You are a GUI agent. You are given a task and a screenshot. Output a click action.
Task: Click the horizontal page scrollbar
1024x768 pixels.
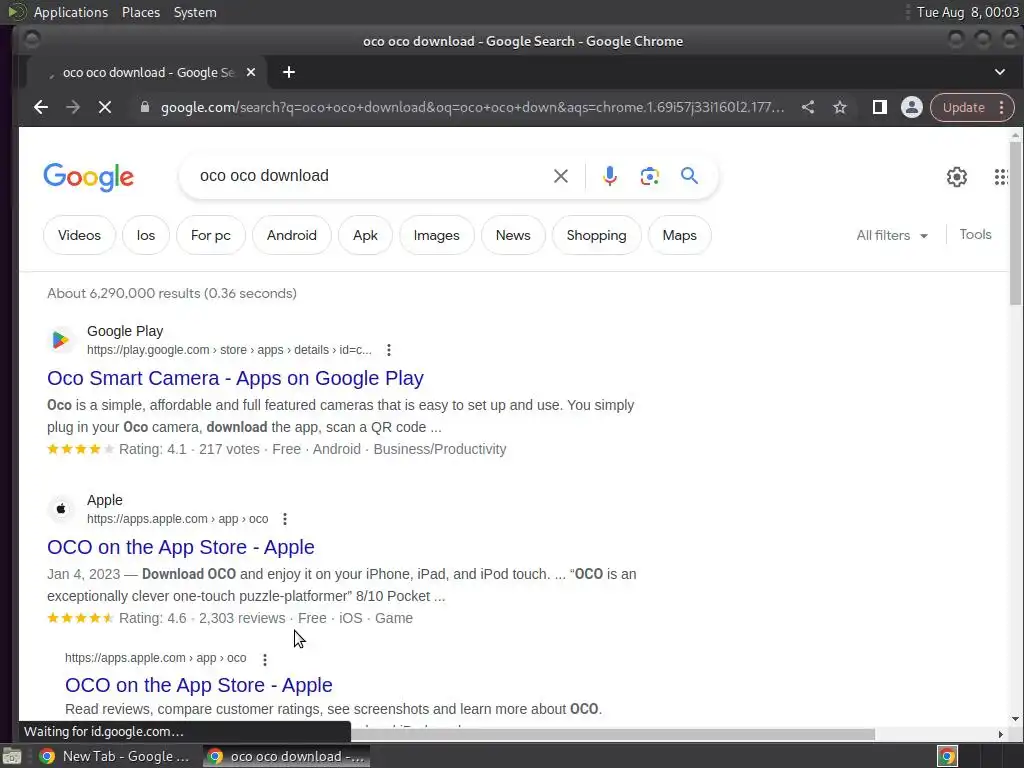coord(613,735)
